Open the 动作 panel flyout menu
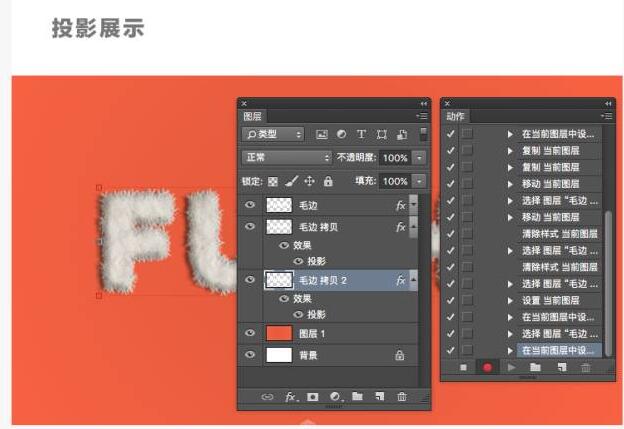 (606, 116)
